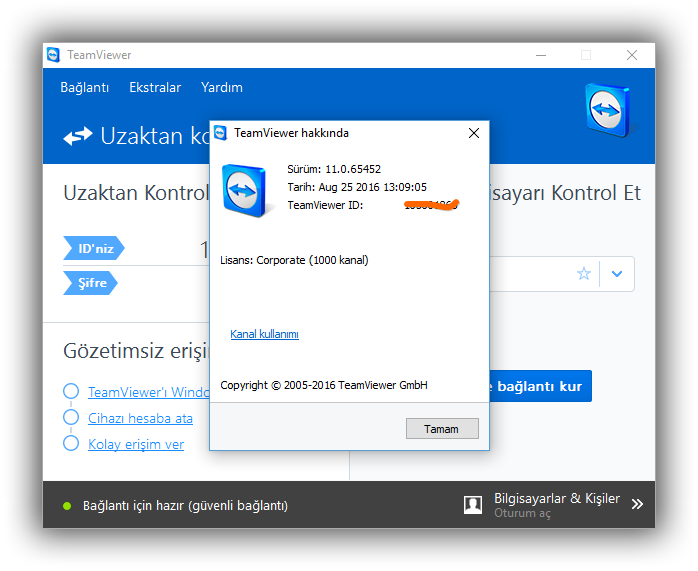Viewport: 698px width, 571px height.
Task: Open the Ekstralar menu
Action: pyautogui.click(x=155, y=87)
